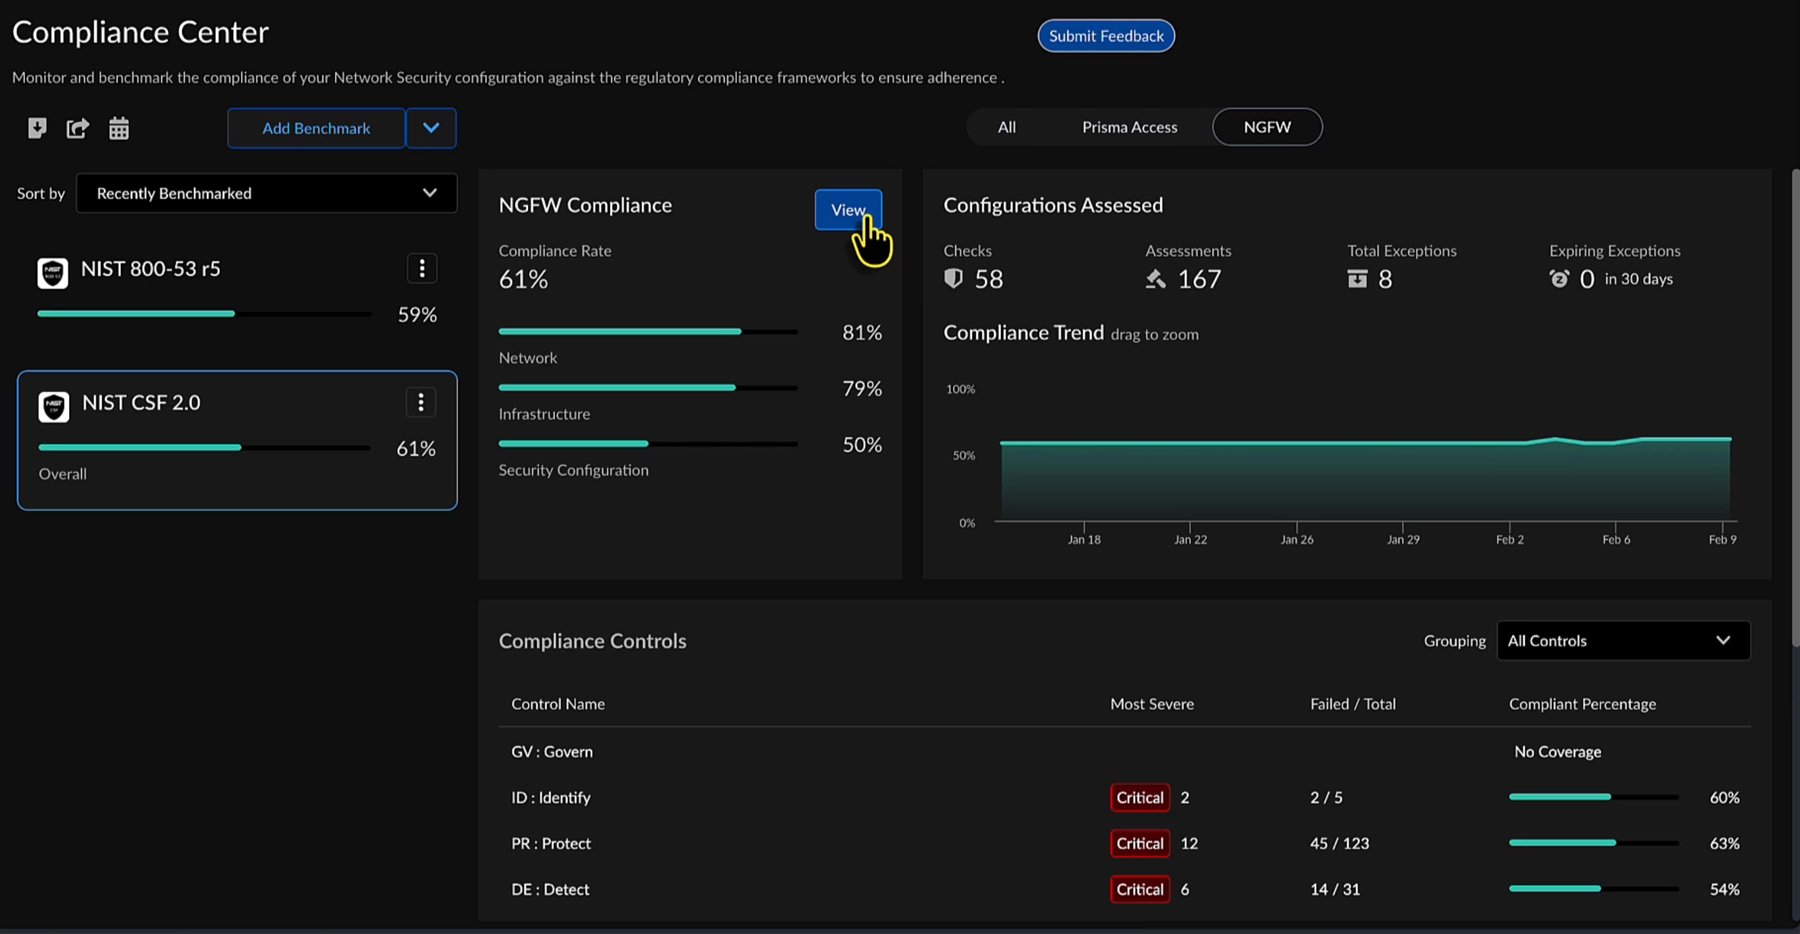Open three-dot menu for NIST CSF 2.0

421,402
